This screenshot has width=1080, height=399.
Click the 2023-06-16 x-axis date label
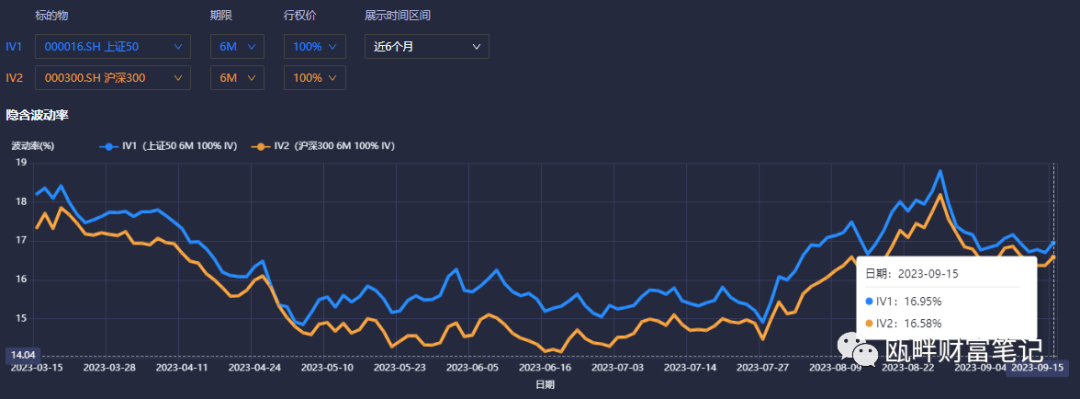coord(546,367)
